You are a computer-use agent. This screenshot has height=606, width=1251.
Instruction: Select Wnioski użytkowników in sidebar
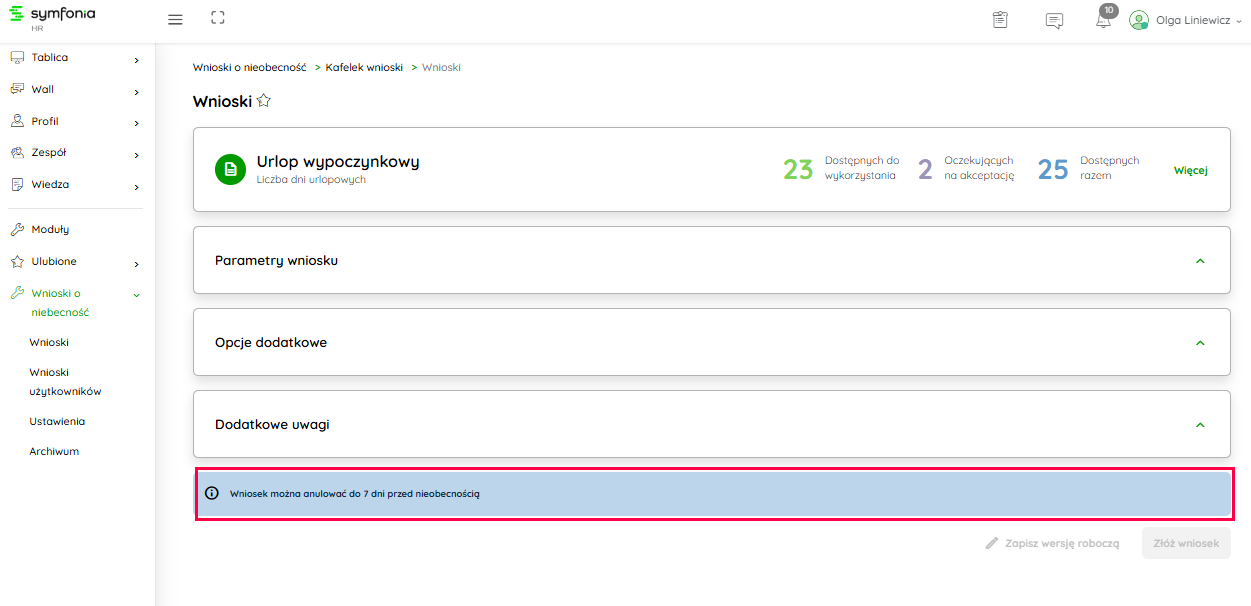(x=65, y=382)
